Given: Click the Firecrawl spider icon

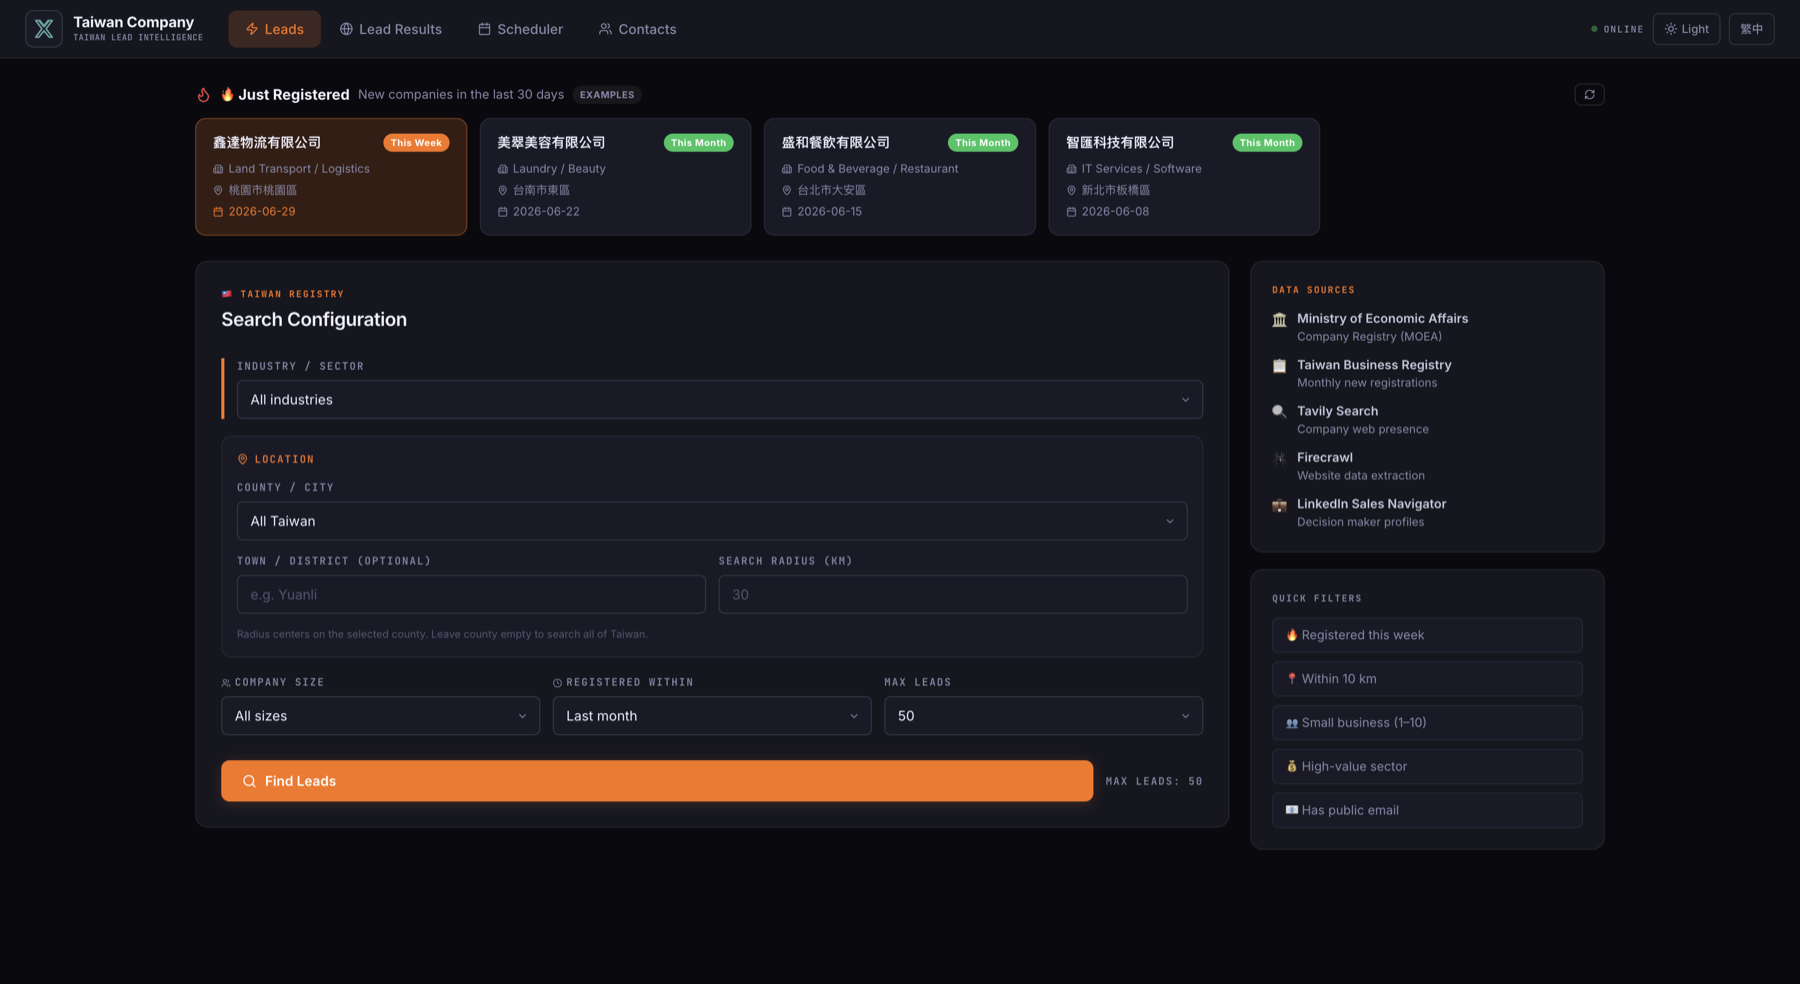Looking at the screenshot, I should click(1279, 459).
